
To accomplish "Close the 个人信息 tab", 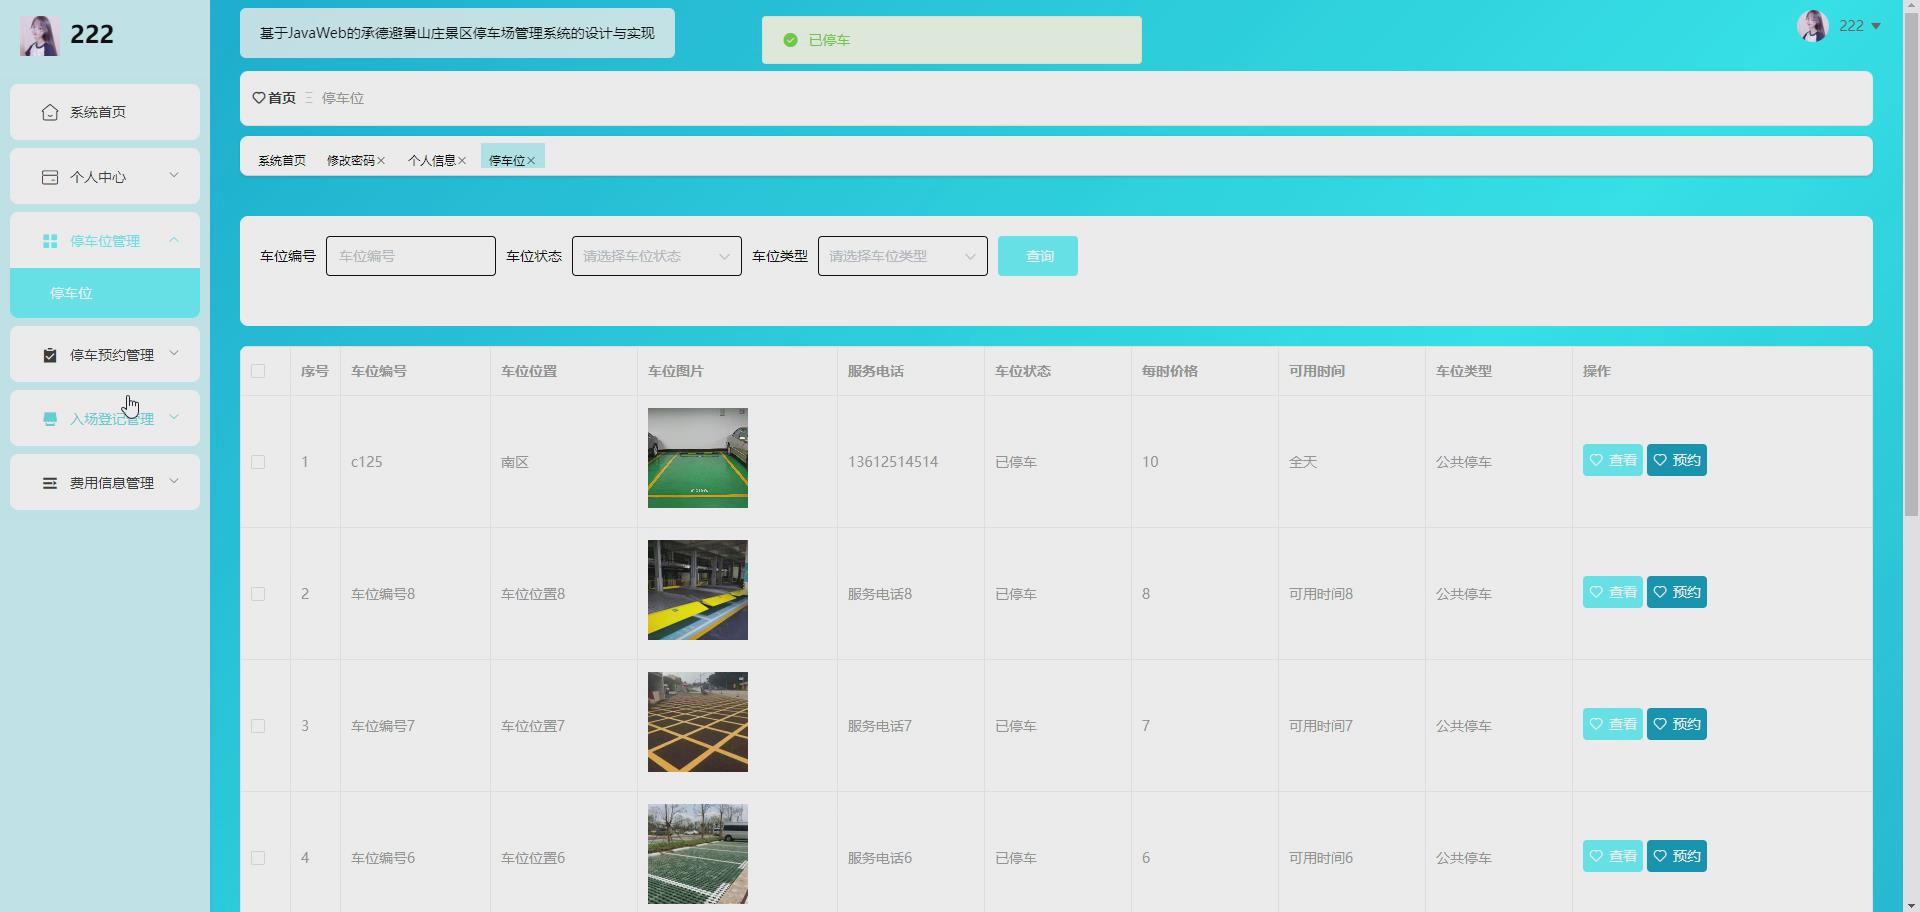I will [462, 160].
